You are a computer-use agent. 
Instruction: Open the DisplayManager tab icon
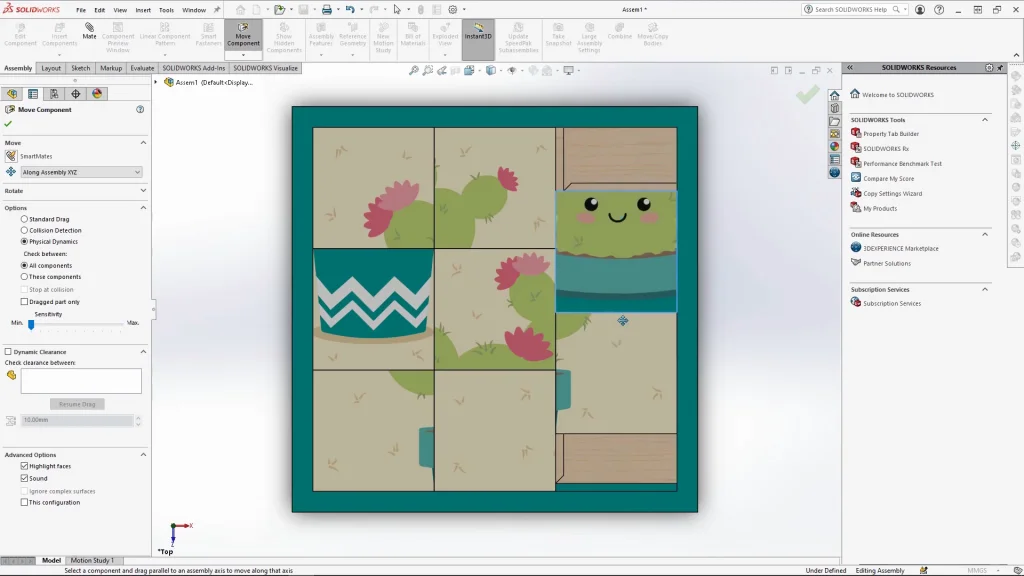97,94
